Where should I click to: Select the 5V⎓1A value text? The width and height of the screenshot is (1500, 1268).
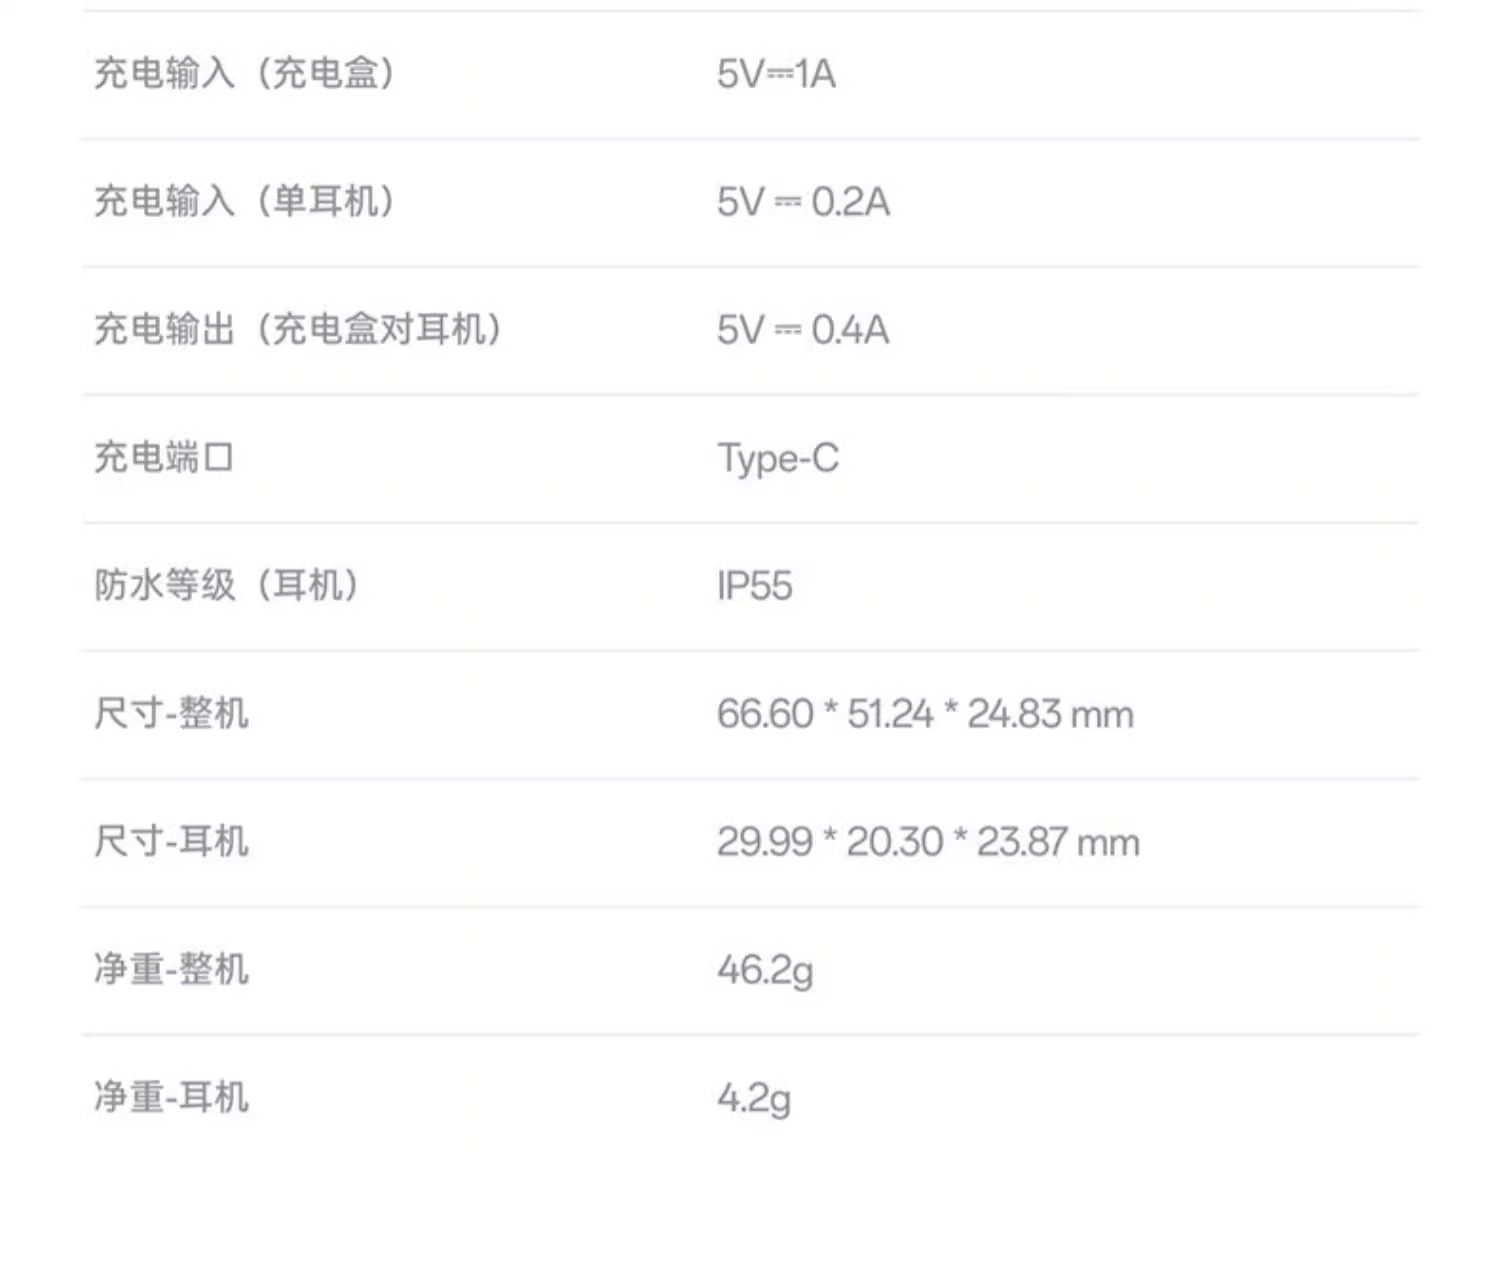coord(776,74)
